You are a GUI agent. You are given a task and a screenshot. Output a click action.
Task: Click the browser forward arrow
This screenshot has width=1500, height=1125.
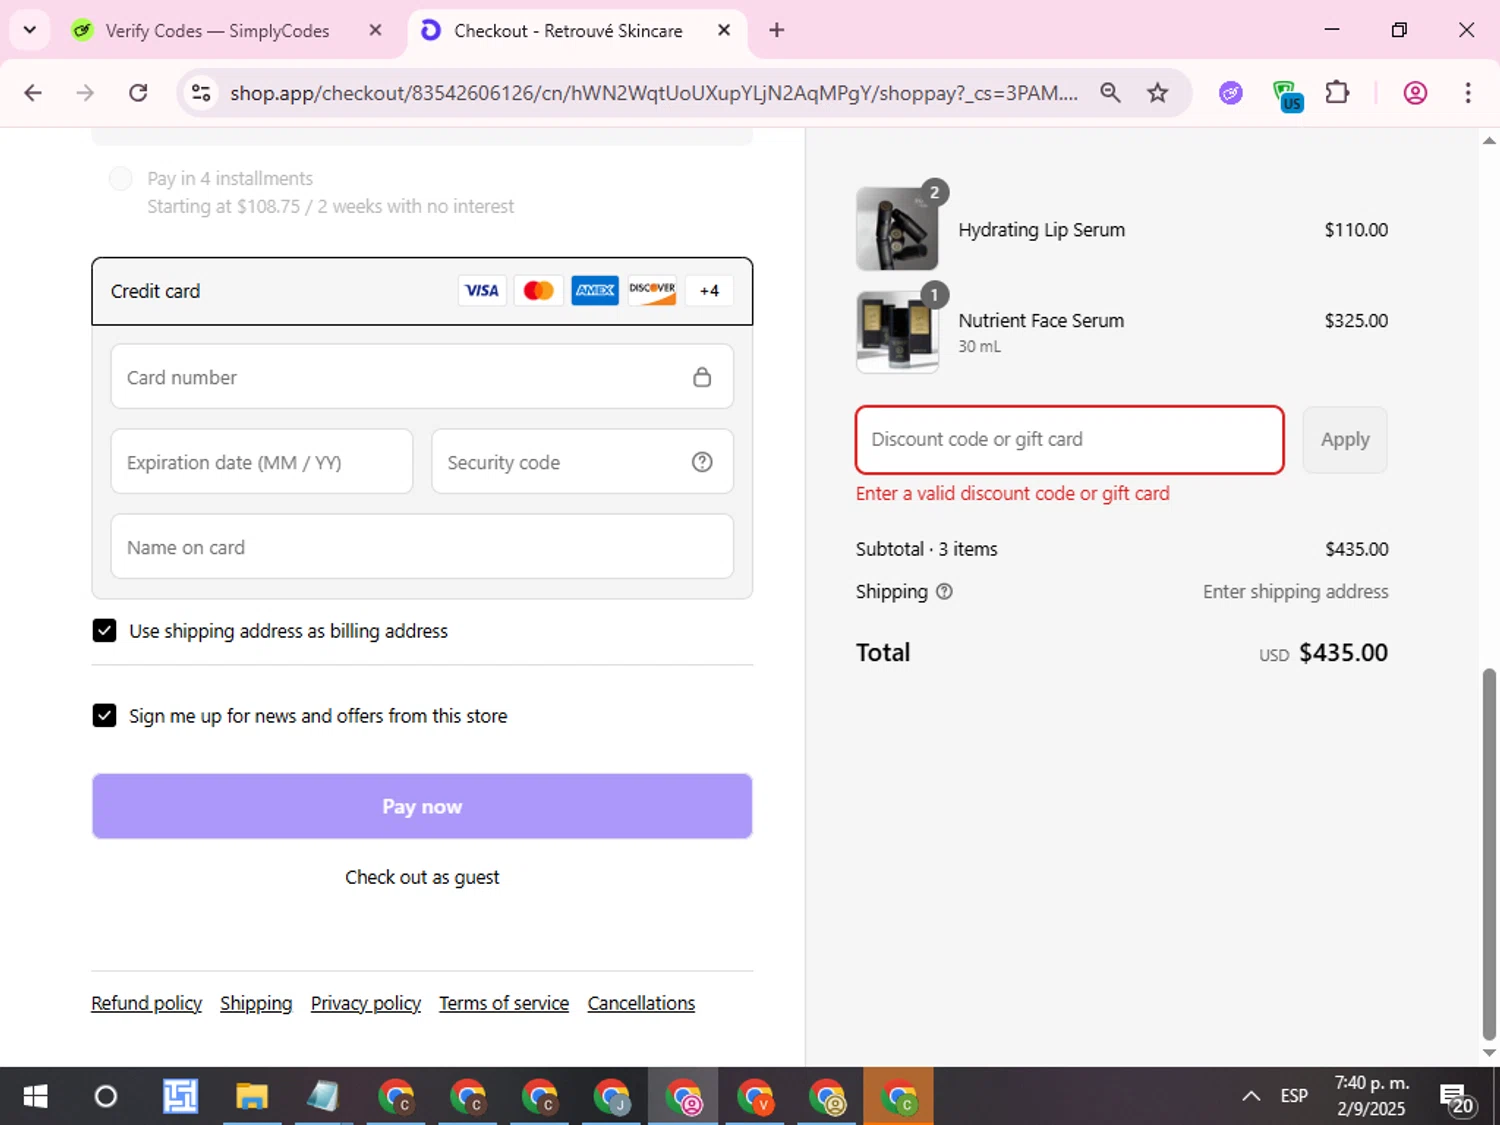coord(85,93)
